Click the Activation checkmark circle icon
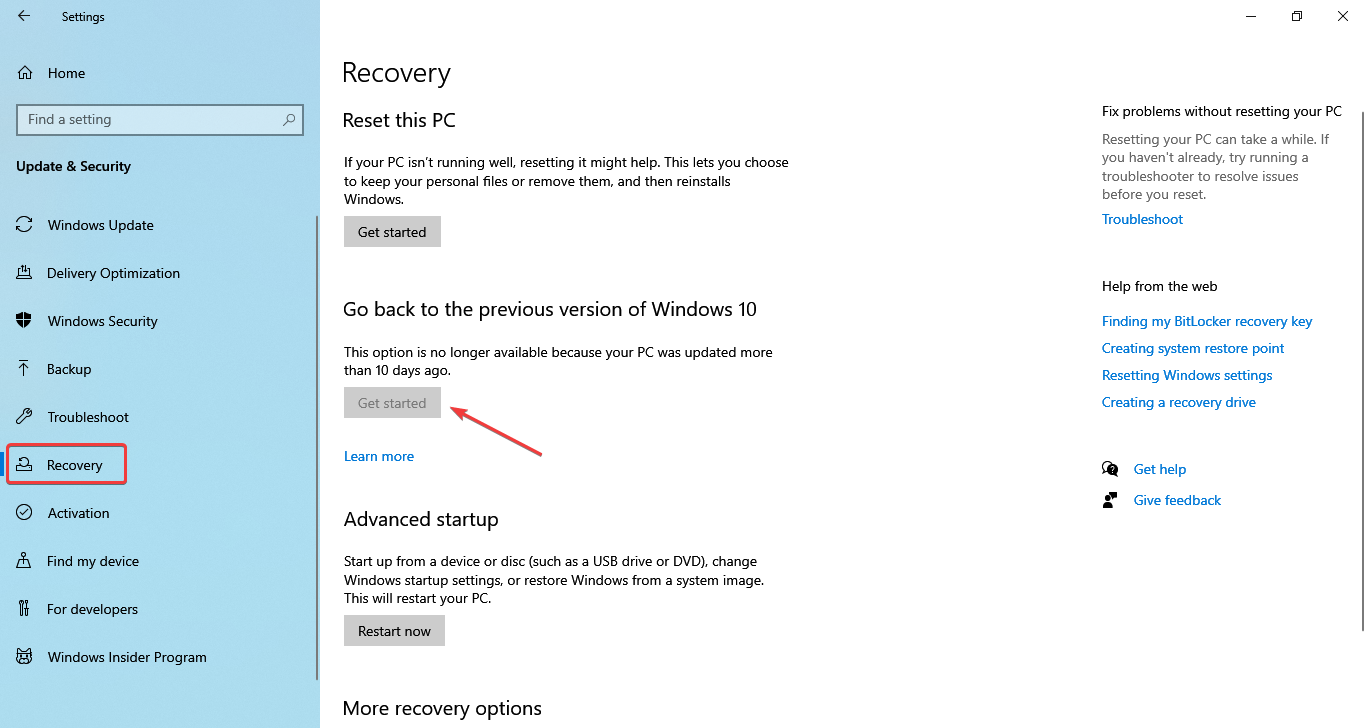The image size is (1366, 728). coord(25,513)
